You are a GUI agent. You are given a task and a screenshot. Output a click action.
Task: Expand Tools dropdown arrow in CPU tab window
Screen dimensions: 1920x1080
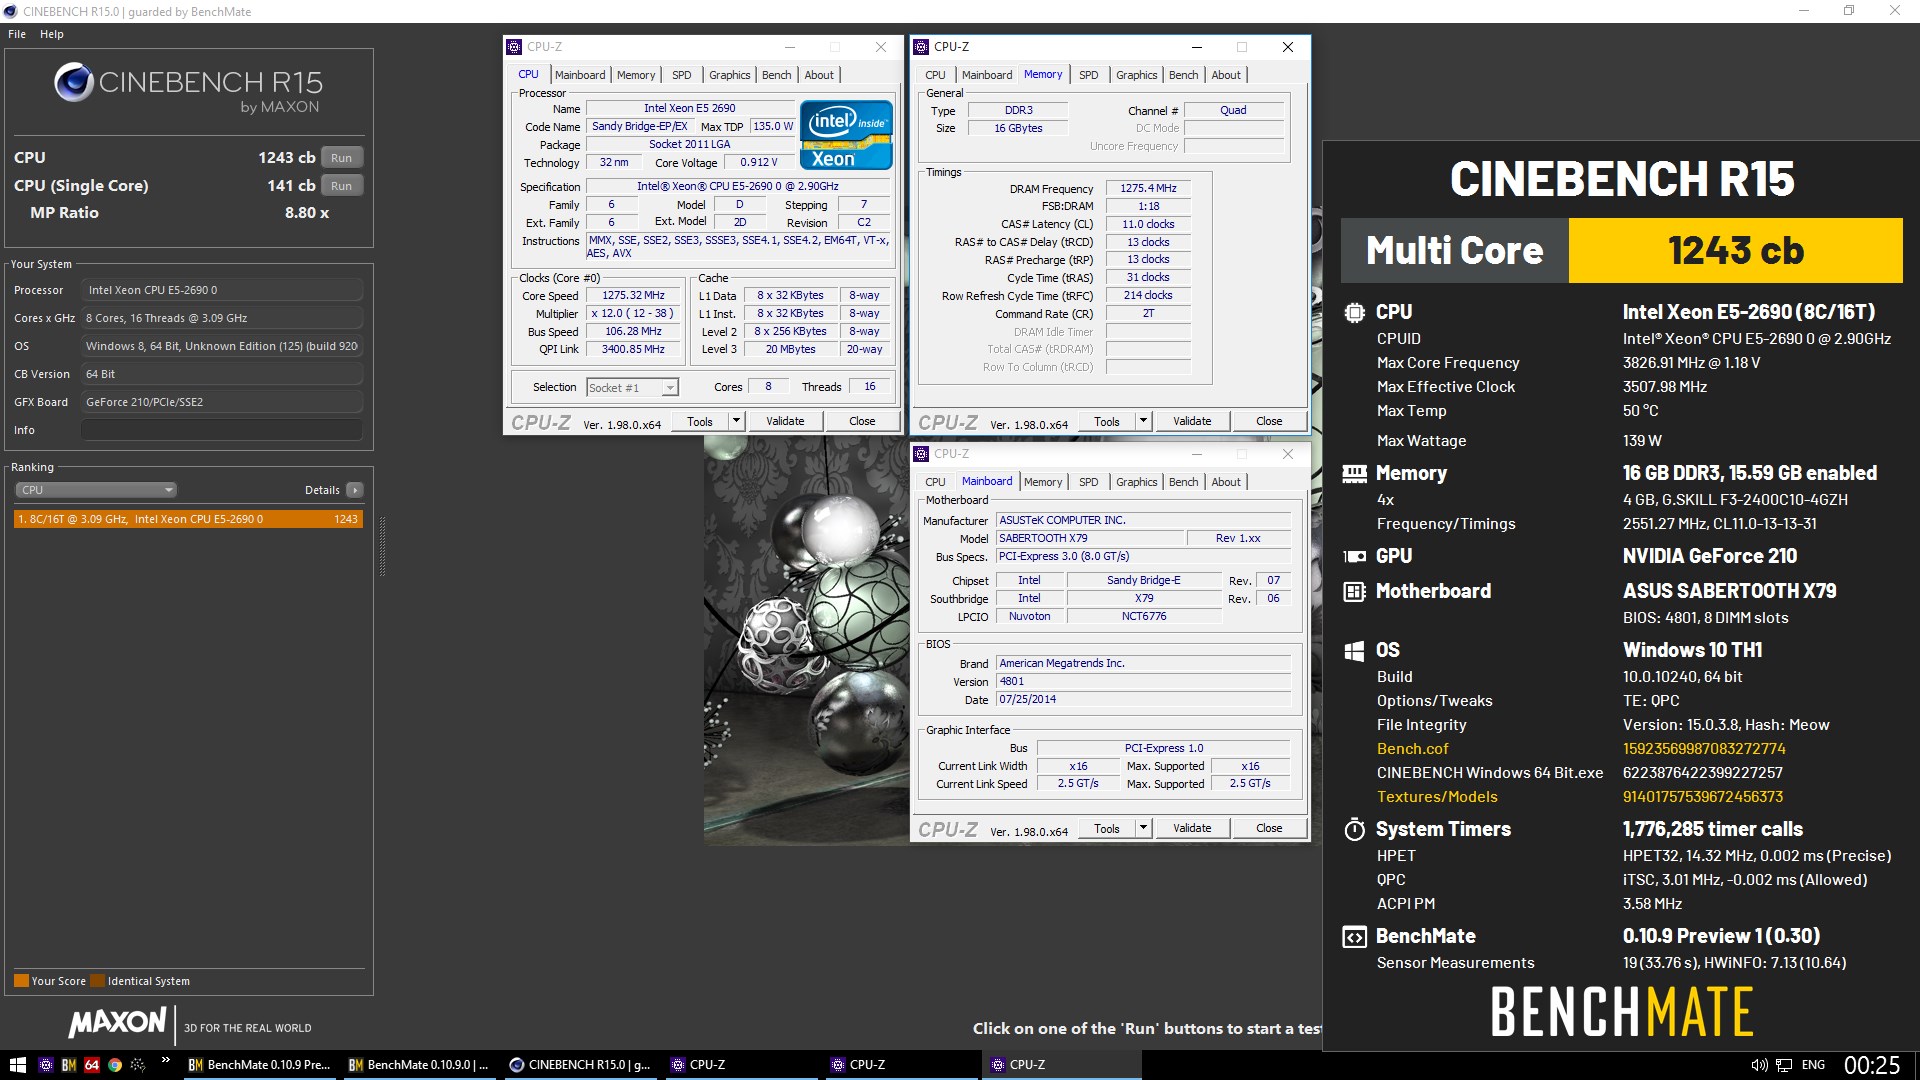tap(736, 421)
